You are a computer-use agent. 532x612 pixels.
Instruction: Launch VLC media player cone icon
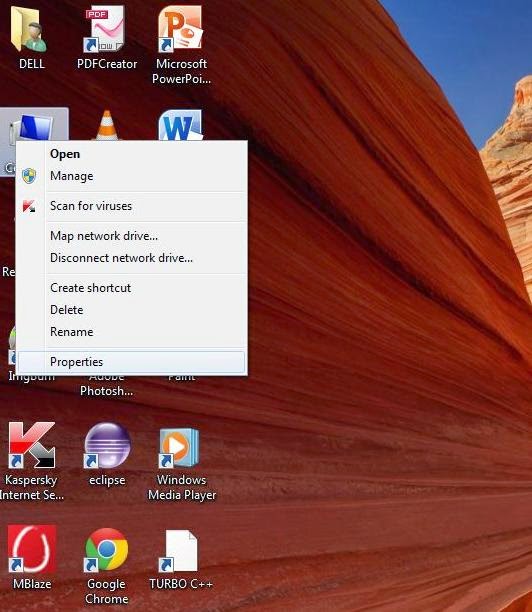click(x=107, y=125)
